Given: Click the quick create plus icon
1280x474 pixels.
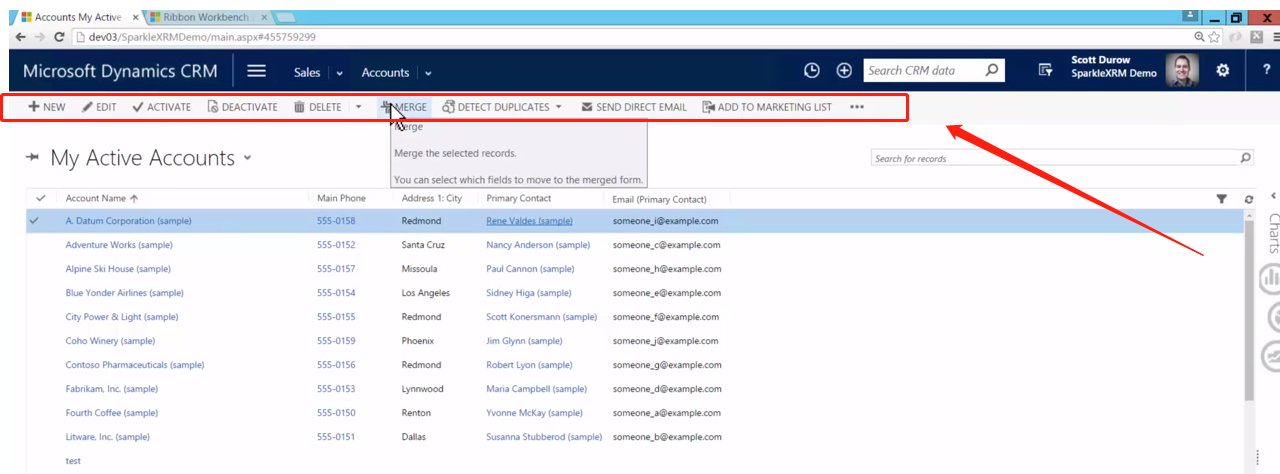Looking at the screenshot, I should click(x=844, y=71).
